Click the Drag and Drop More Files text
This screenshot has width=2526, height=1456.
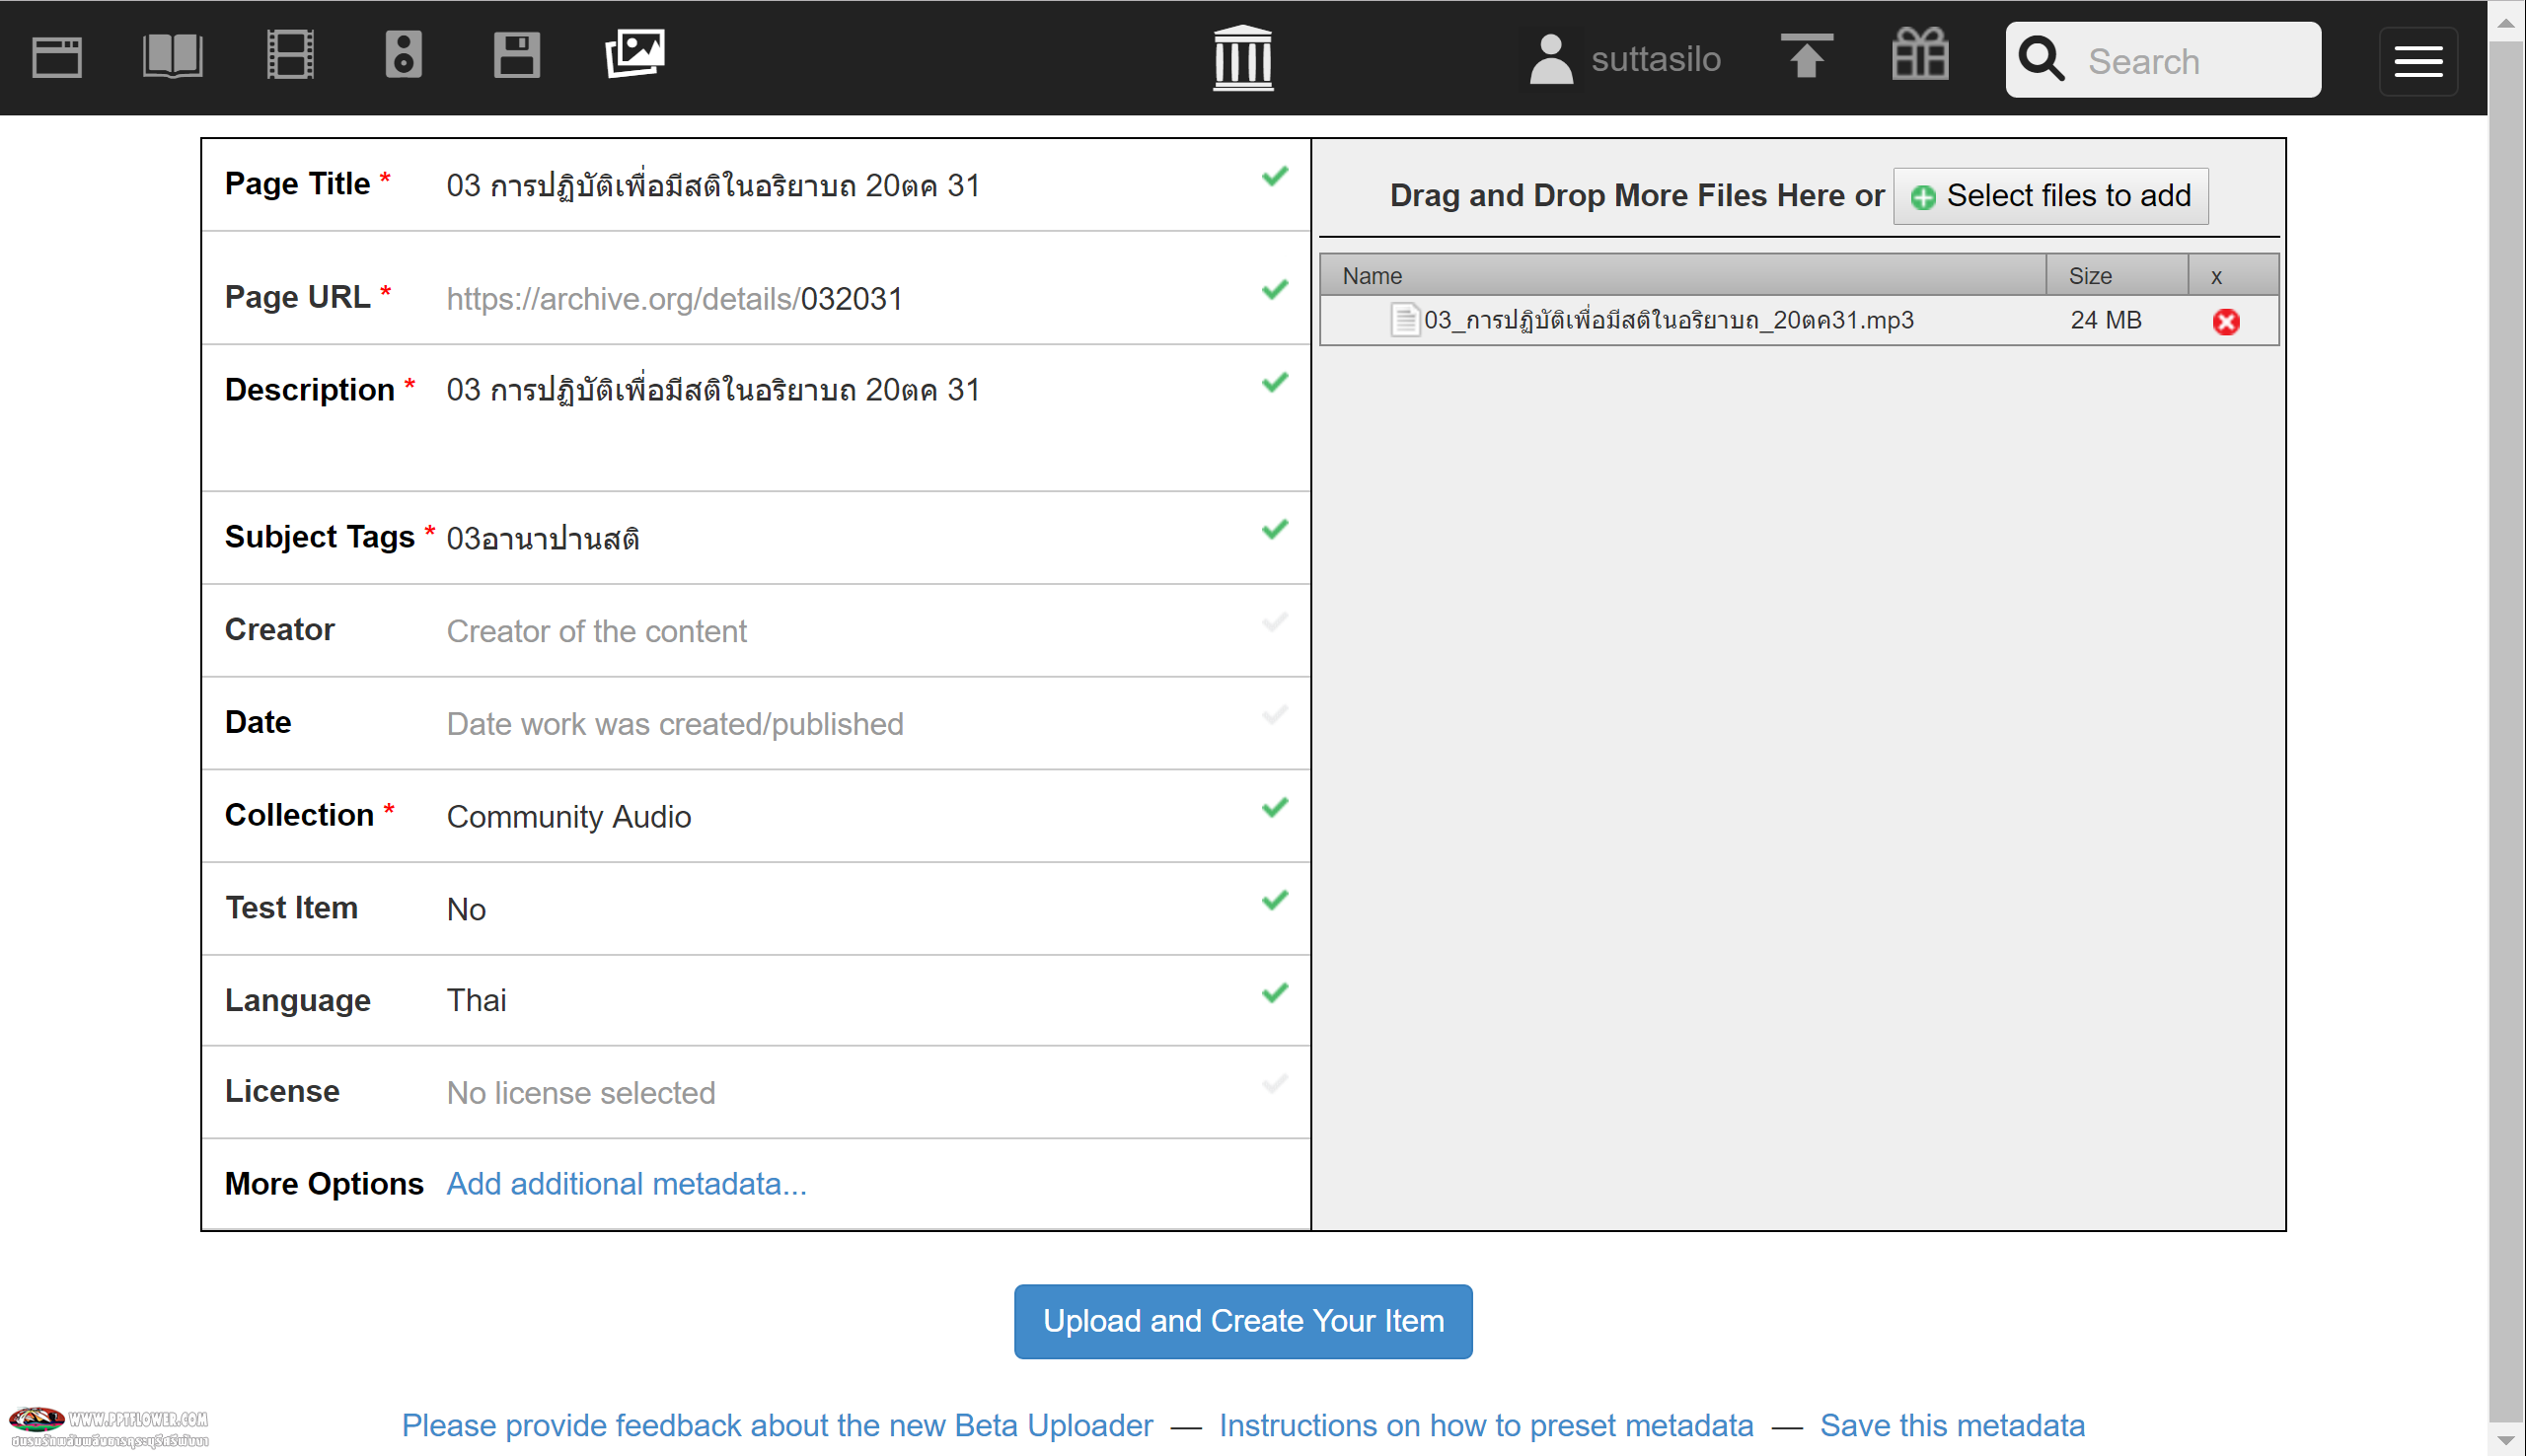1637,196
